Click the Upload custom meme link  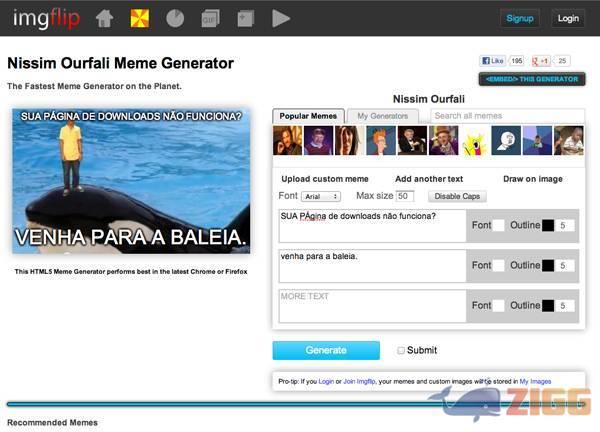tap(325, 178)
